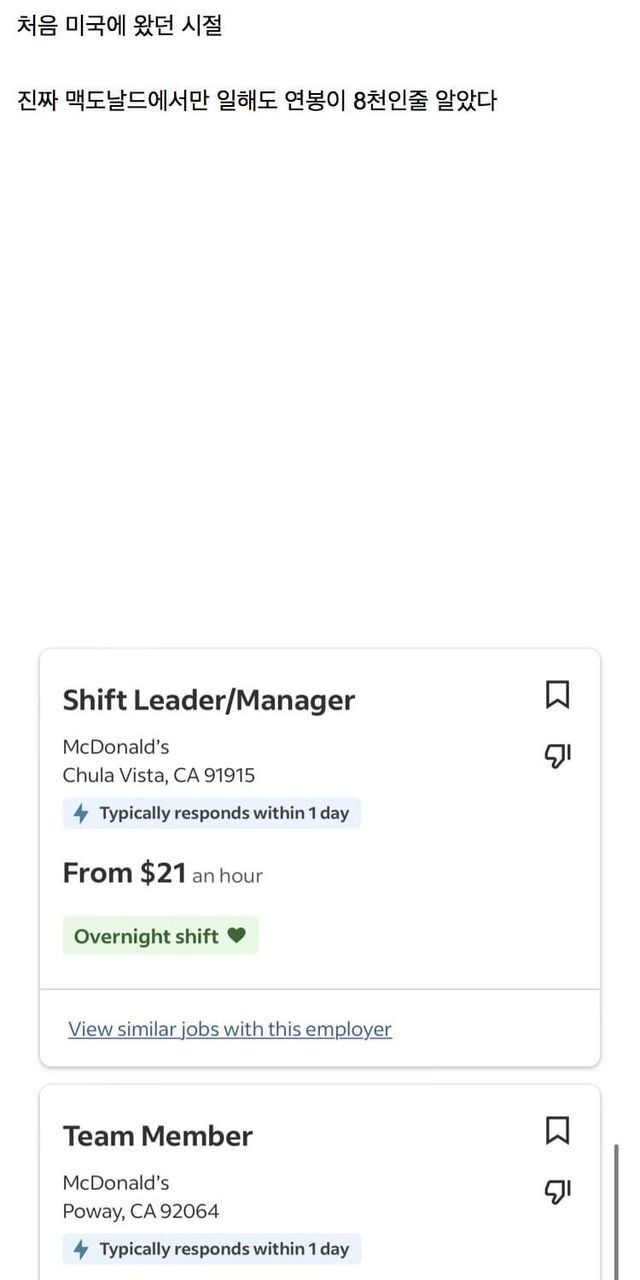The width and height of the screenshot is (640, 1280).
Task: Click McDonald's employer name on Chula Vista listing
Action: click(116, 747)
